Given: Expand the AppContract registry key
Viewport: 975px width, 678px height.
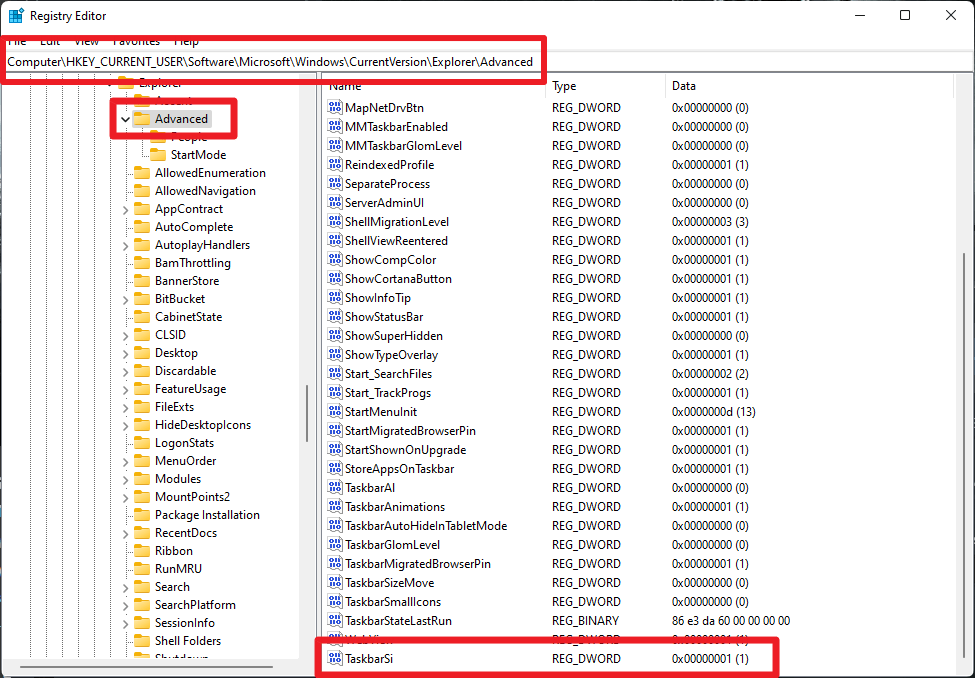Looking at the screenshot, I should pos(125,209).
